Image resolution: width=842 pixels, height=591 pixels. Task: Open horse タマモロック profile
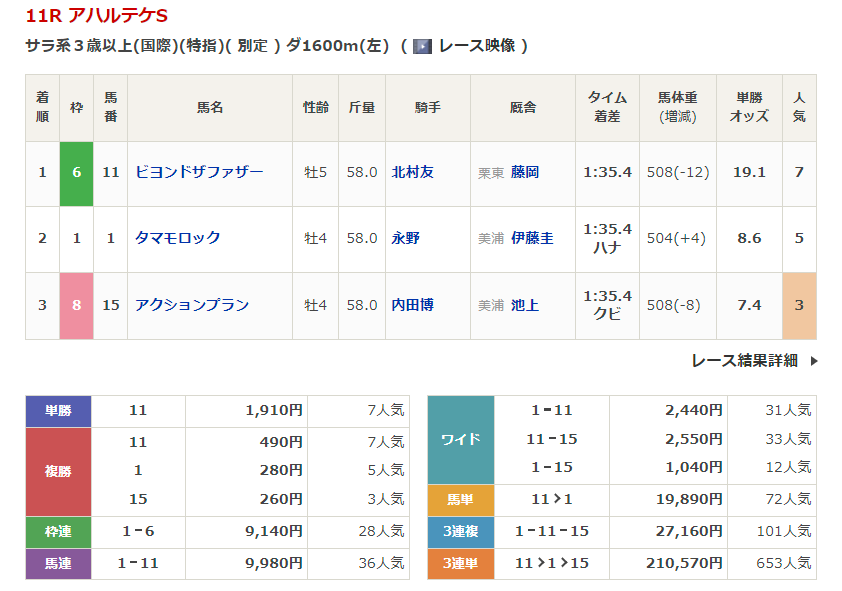[178, 238]
